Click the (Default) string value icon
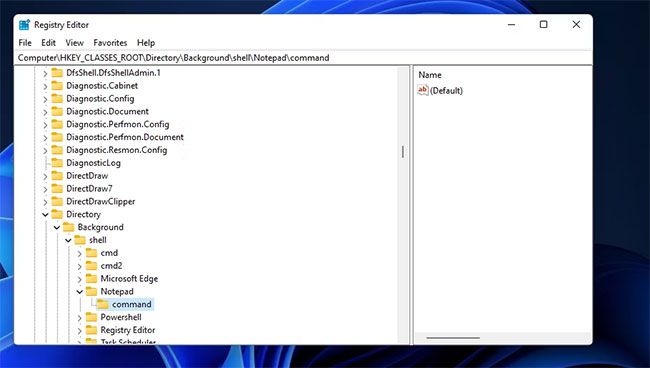 pyautogui.click(x=423, y=90)
